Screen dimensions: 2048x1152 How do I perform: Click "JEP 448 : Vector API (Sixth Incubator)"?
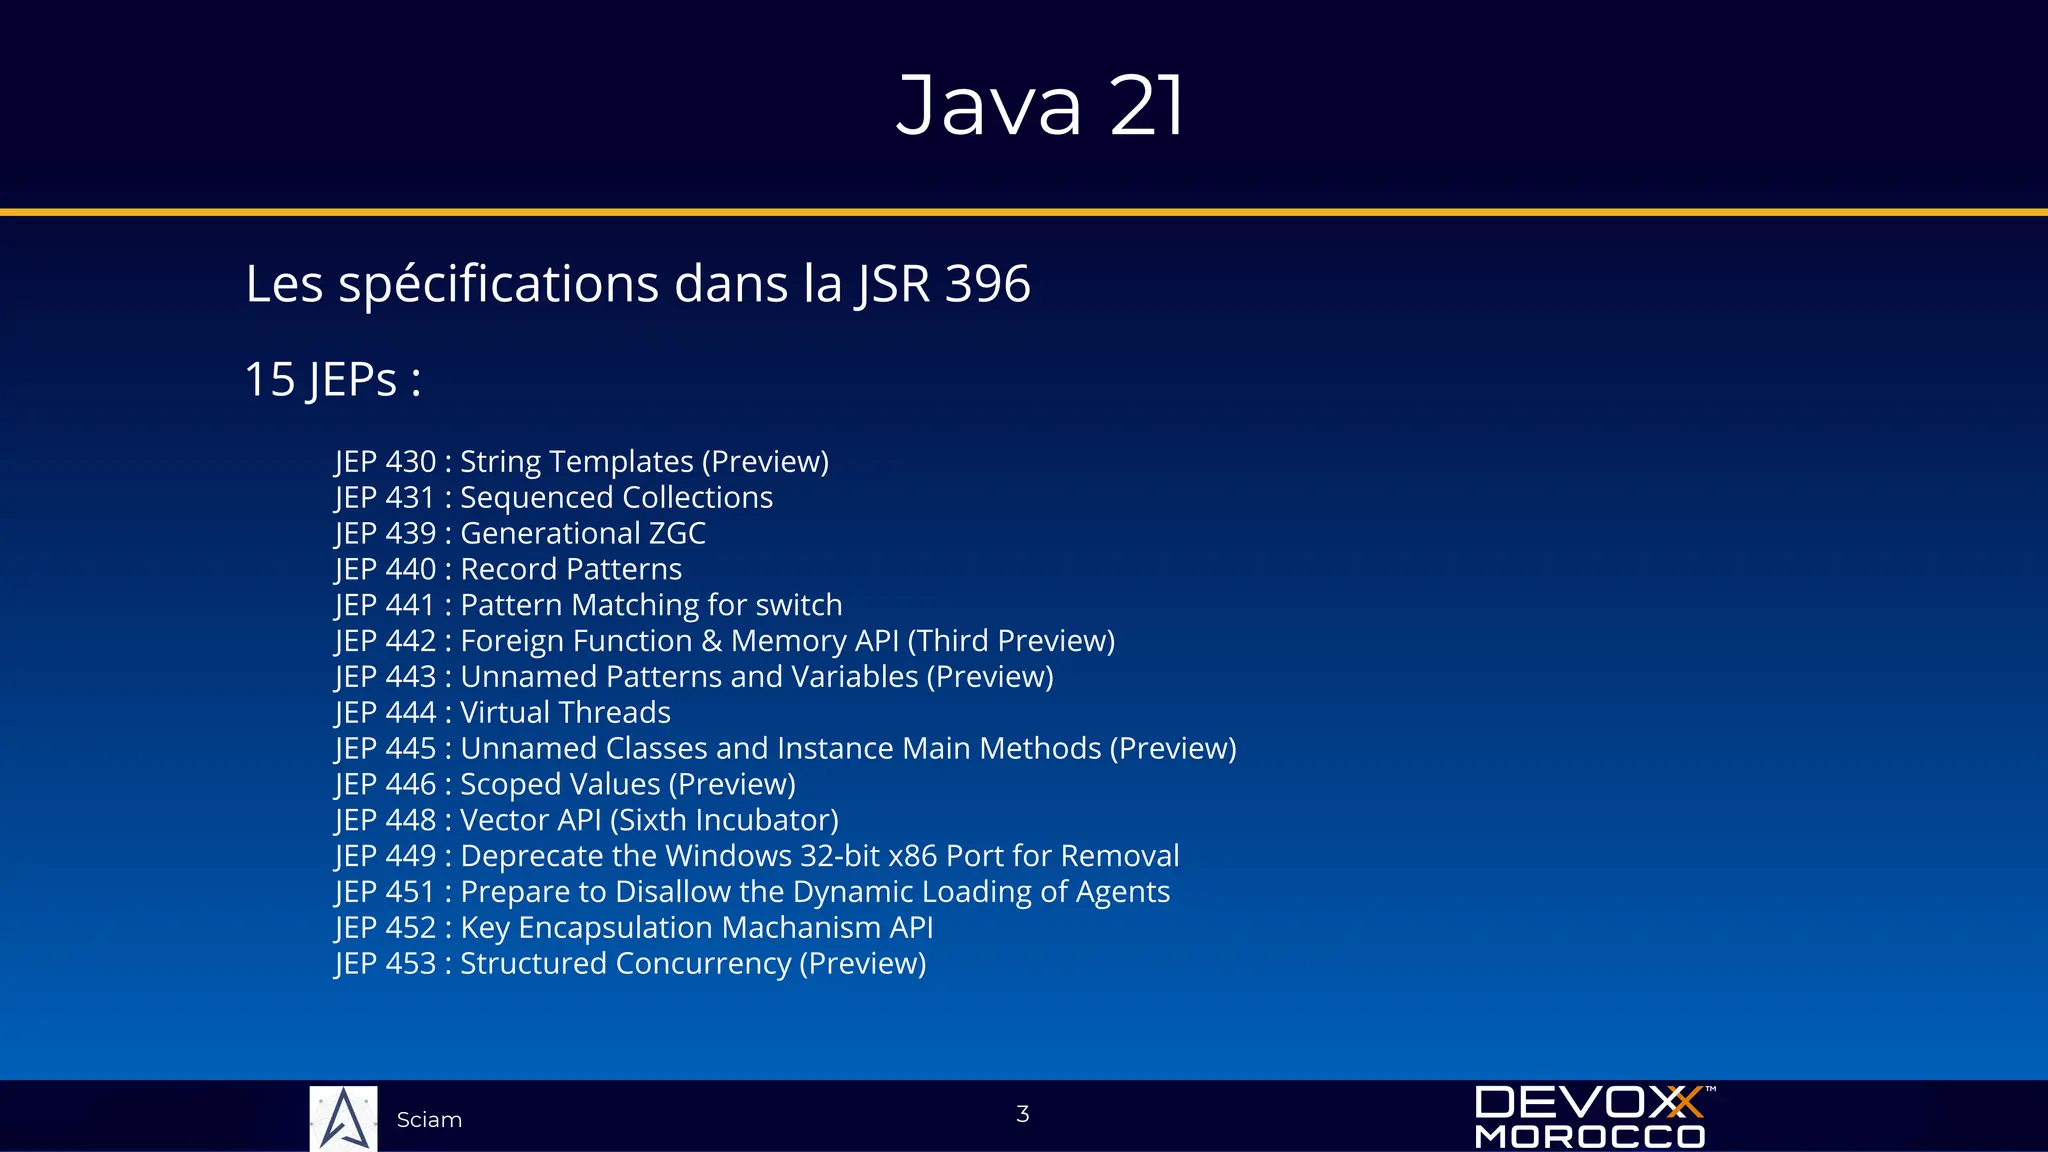[587, 821]
